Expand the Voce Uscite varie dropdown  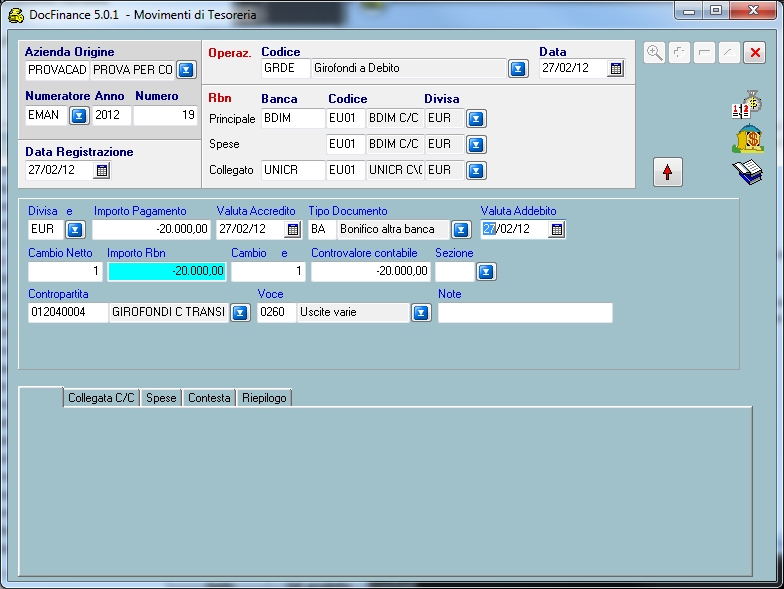click(421, 313)
